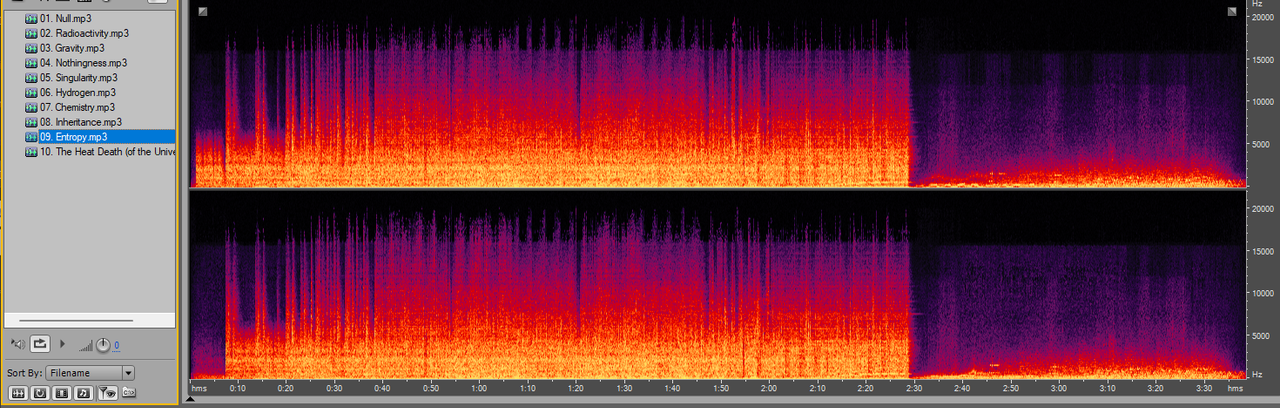Click 10000 on top channel frequency scale
The width and height of the screenshot is (1280, 408).
point(1261,101)
